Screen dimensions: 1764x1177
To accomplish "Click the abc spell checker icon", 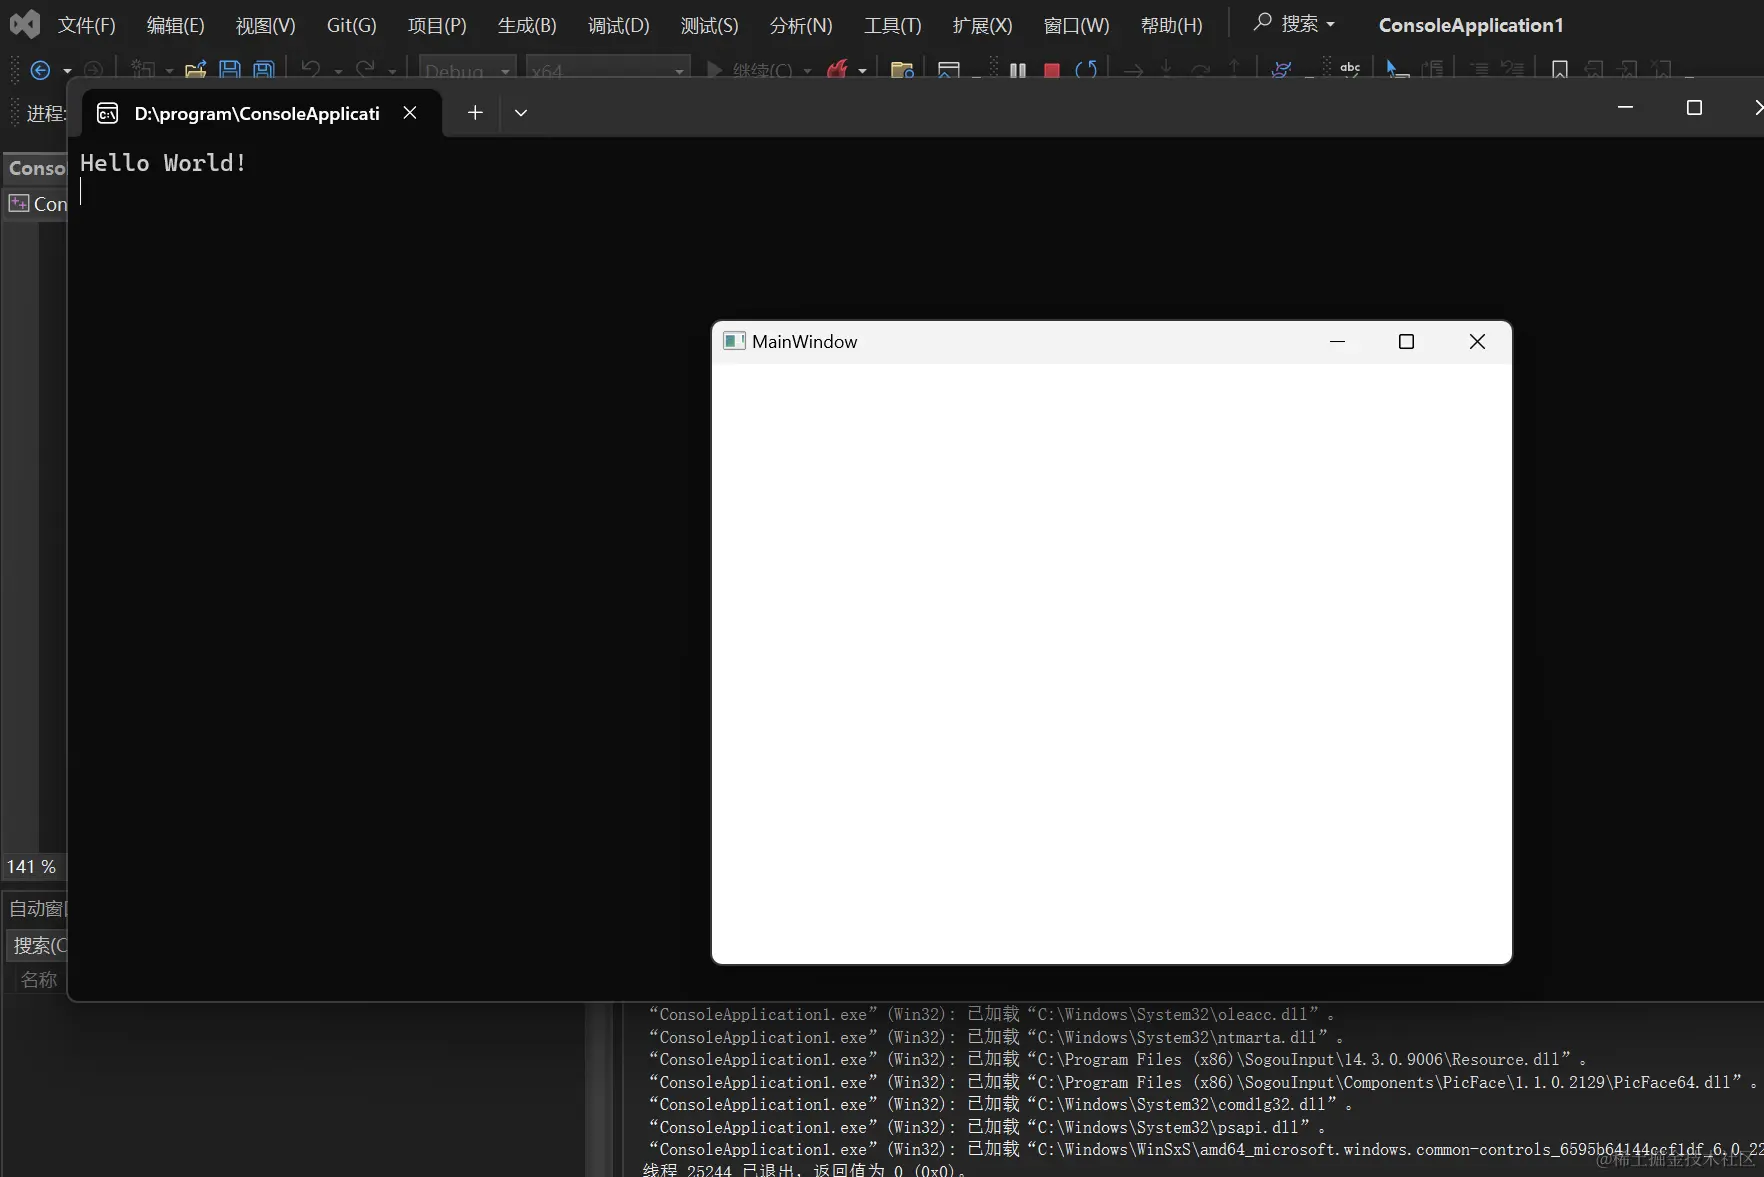I will 1350,70.
